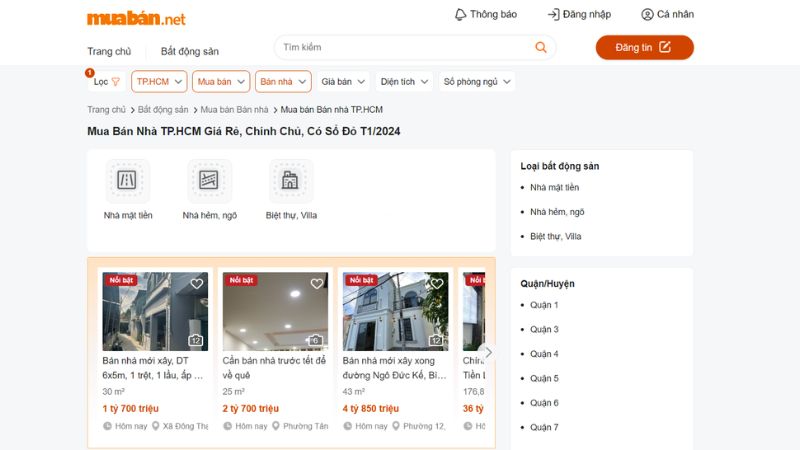Save the 4 tỷ 850 triệu listing
This screenshot has height=450, width=800.
[x=437, y=284]
